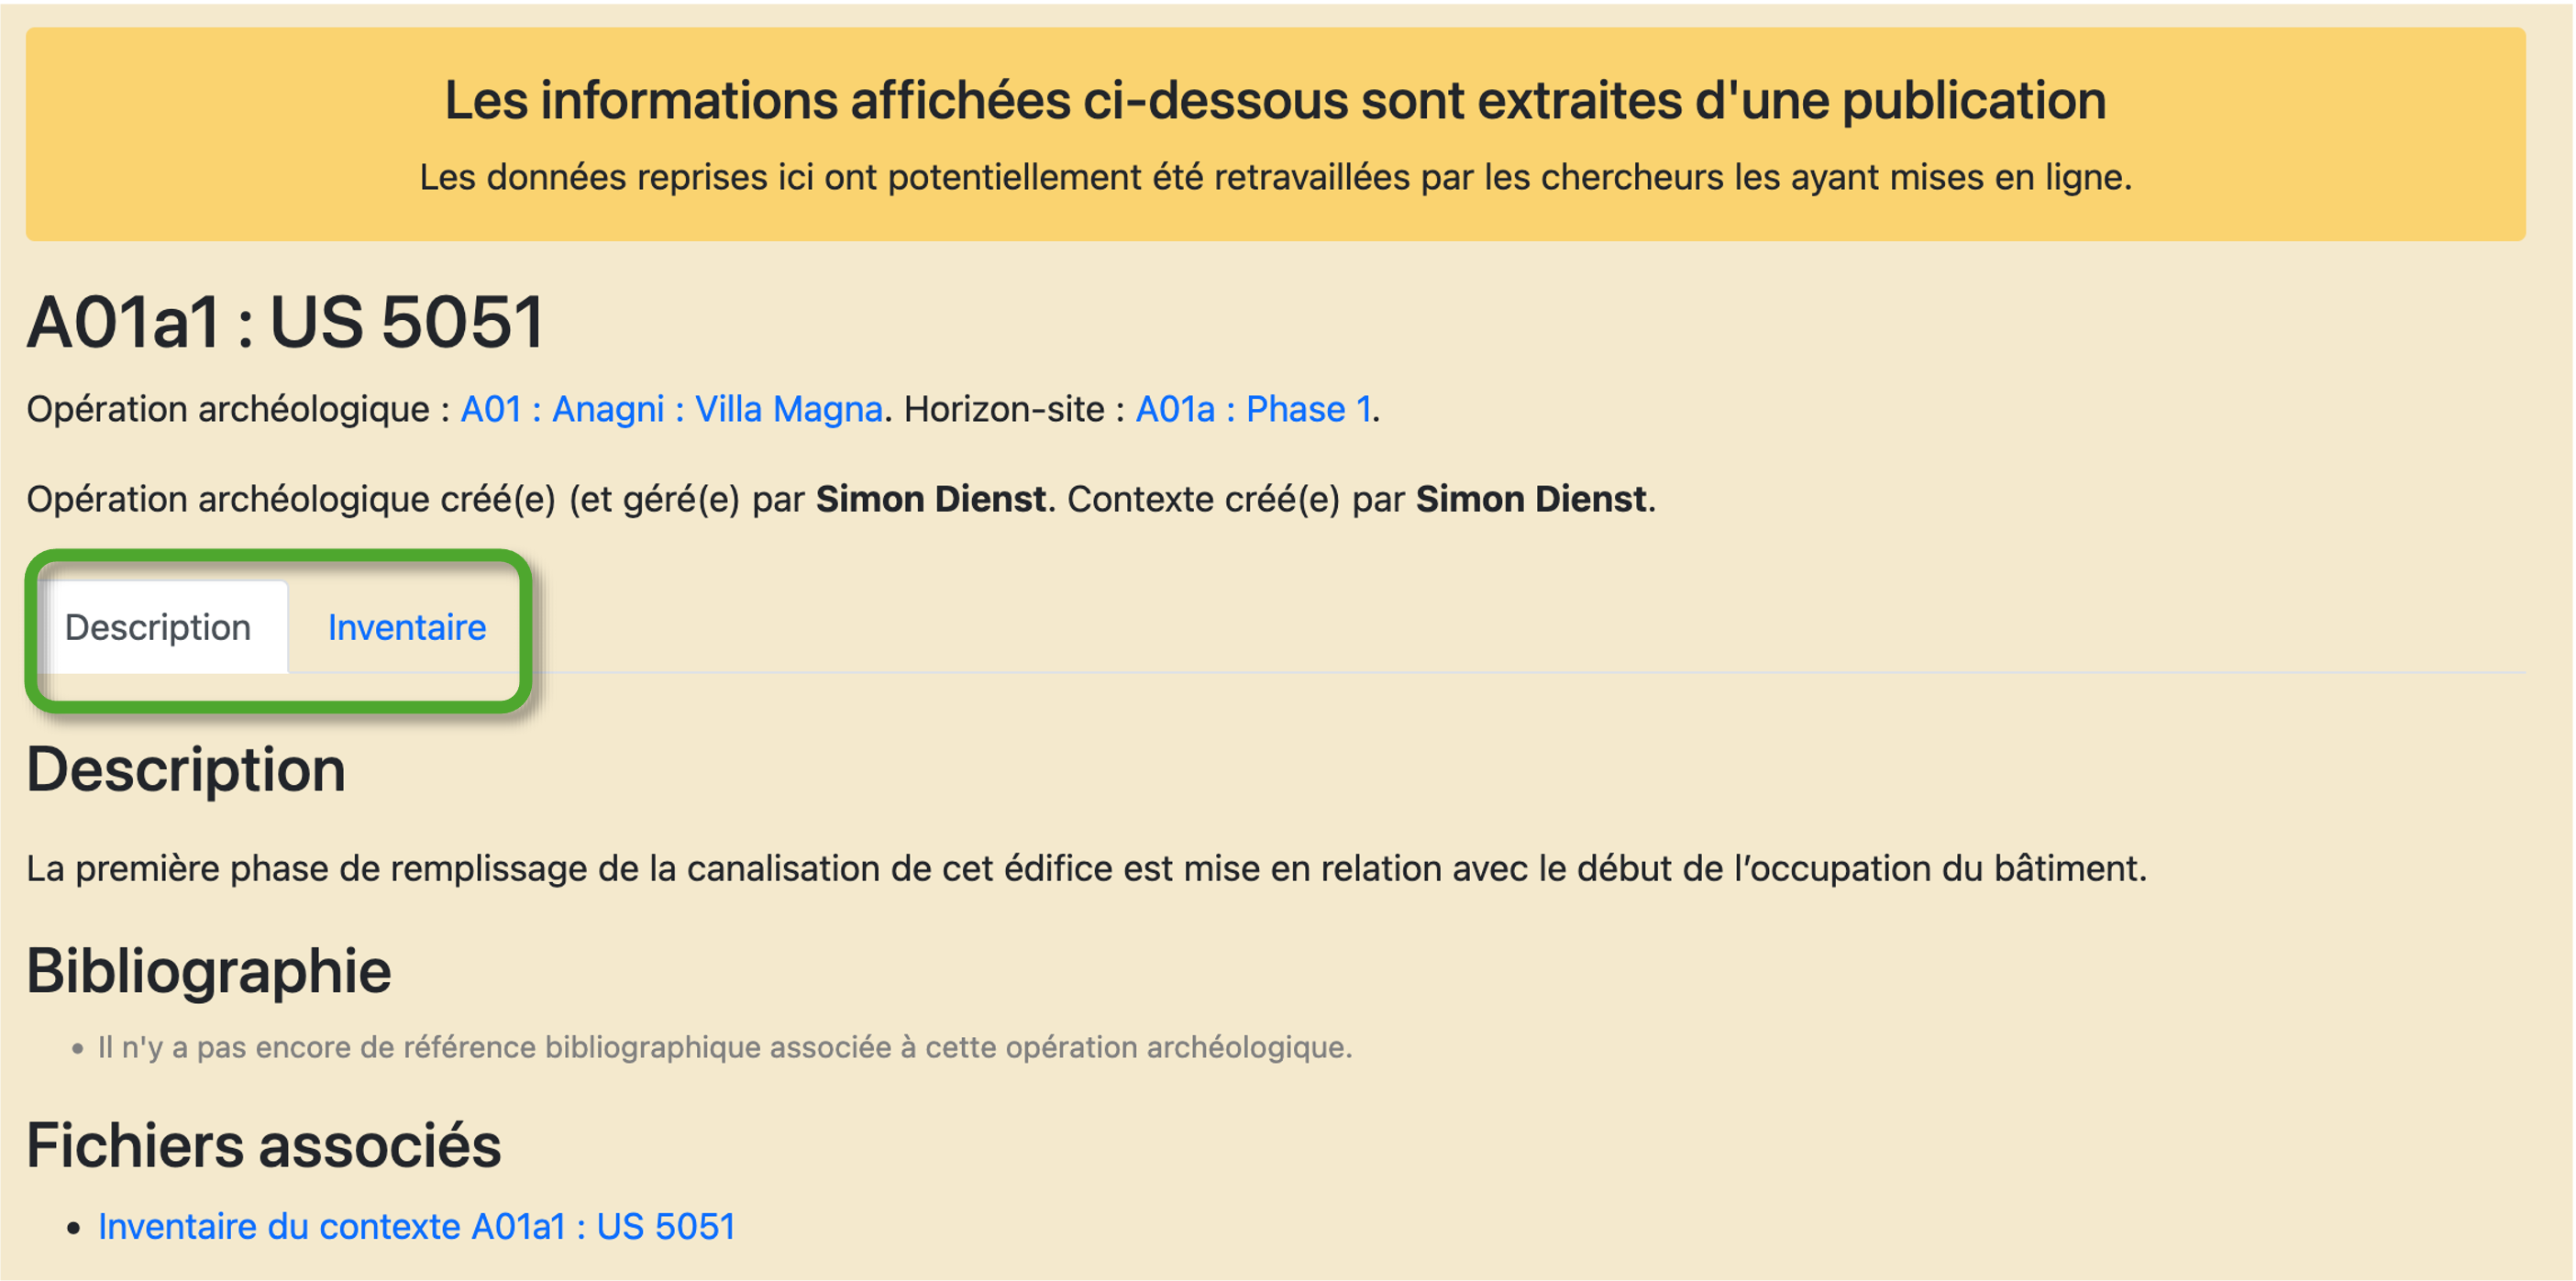
Task: Click the missing bibliographic reference note
Action: pyautogui.click(x=724, y=1047)
